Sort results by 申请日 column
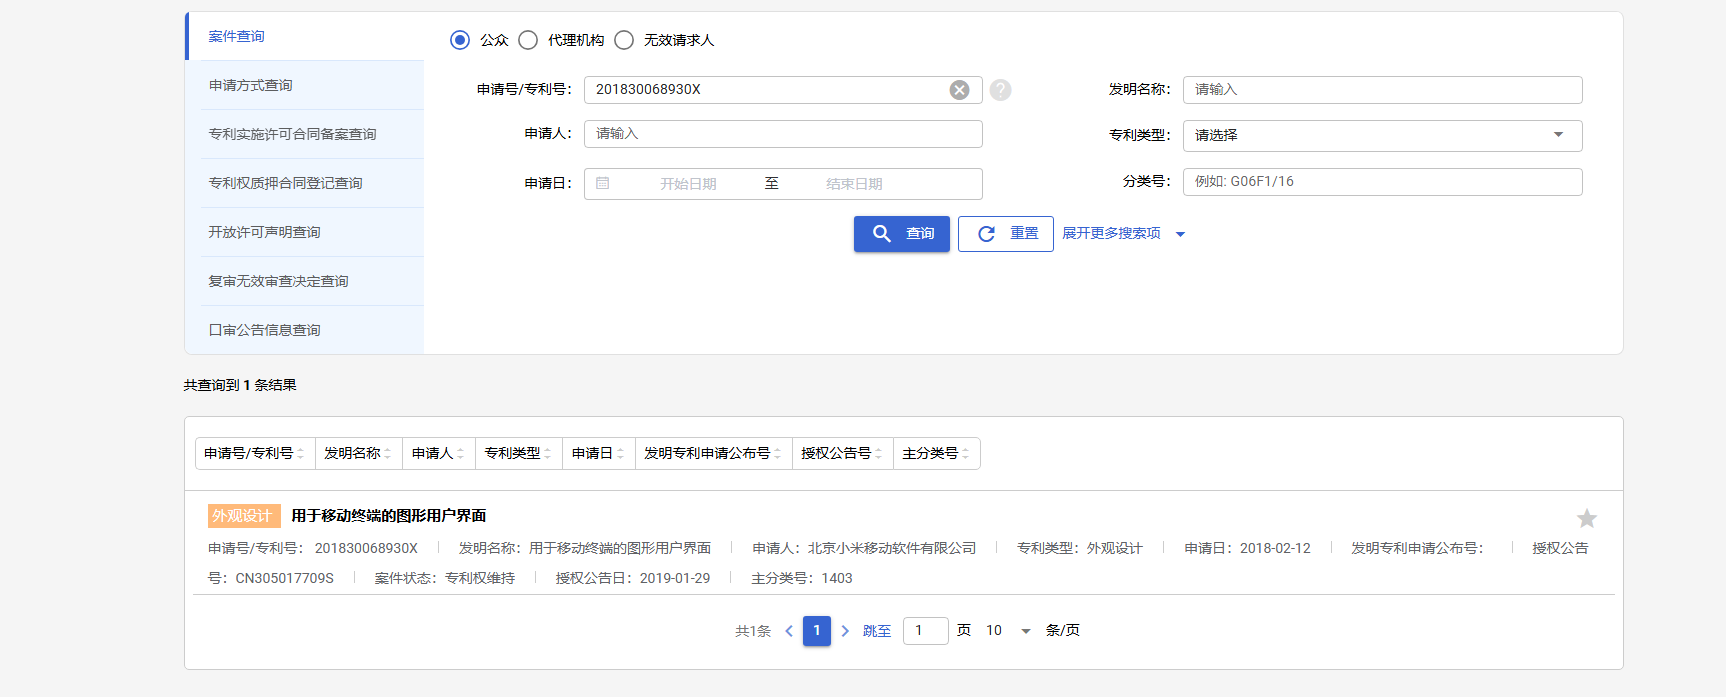 click(x=598, y=453)
